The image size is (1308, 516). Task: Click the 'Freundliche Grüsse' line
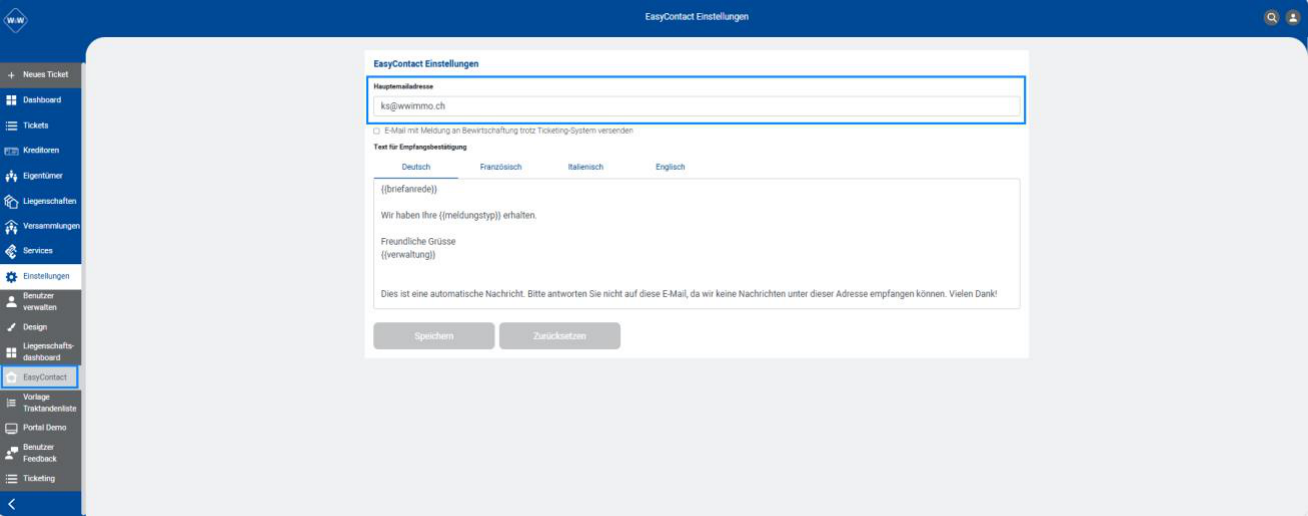(x=417, y=242)
